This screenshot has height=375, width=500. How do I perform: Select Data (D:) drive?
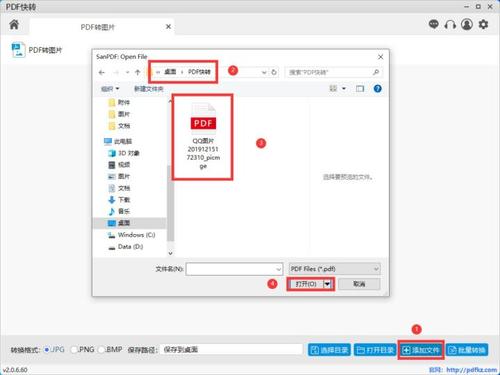pos(126,247)
